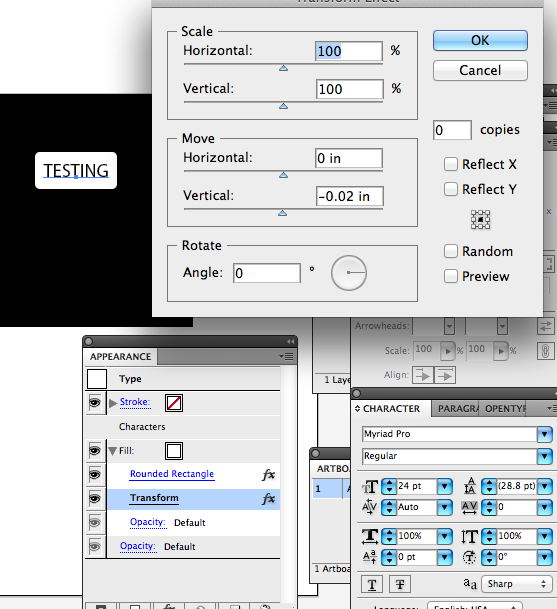Click the Cancel button

[x=480, y=70]
